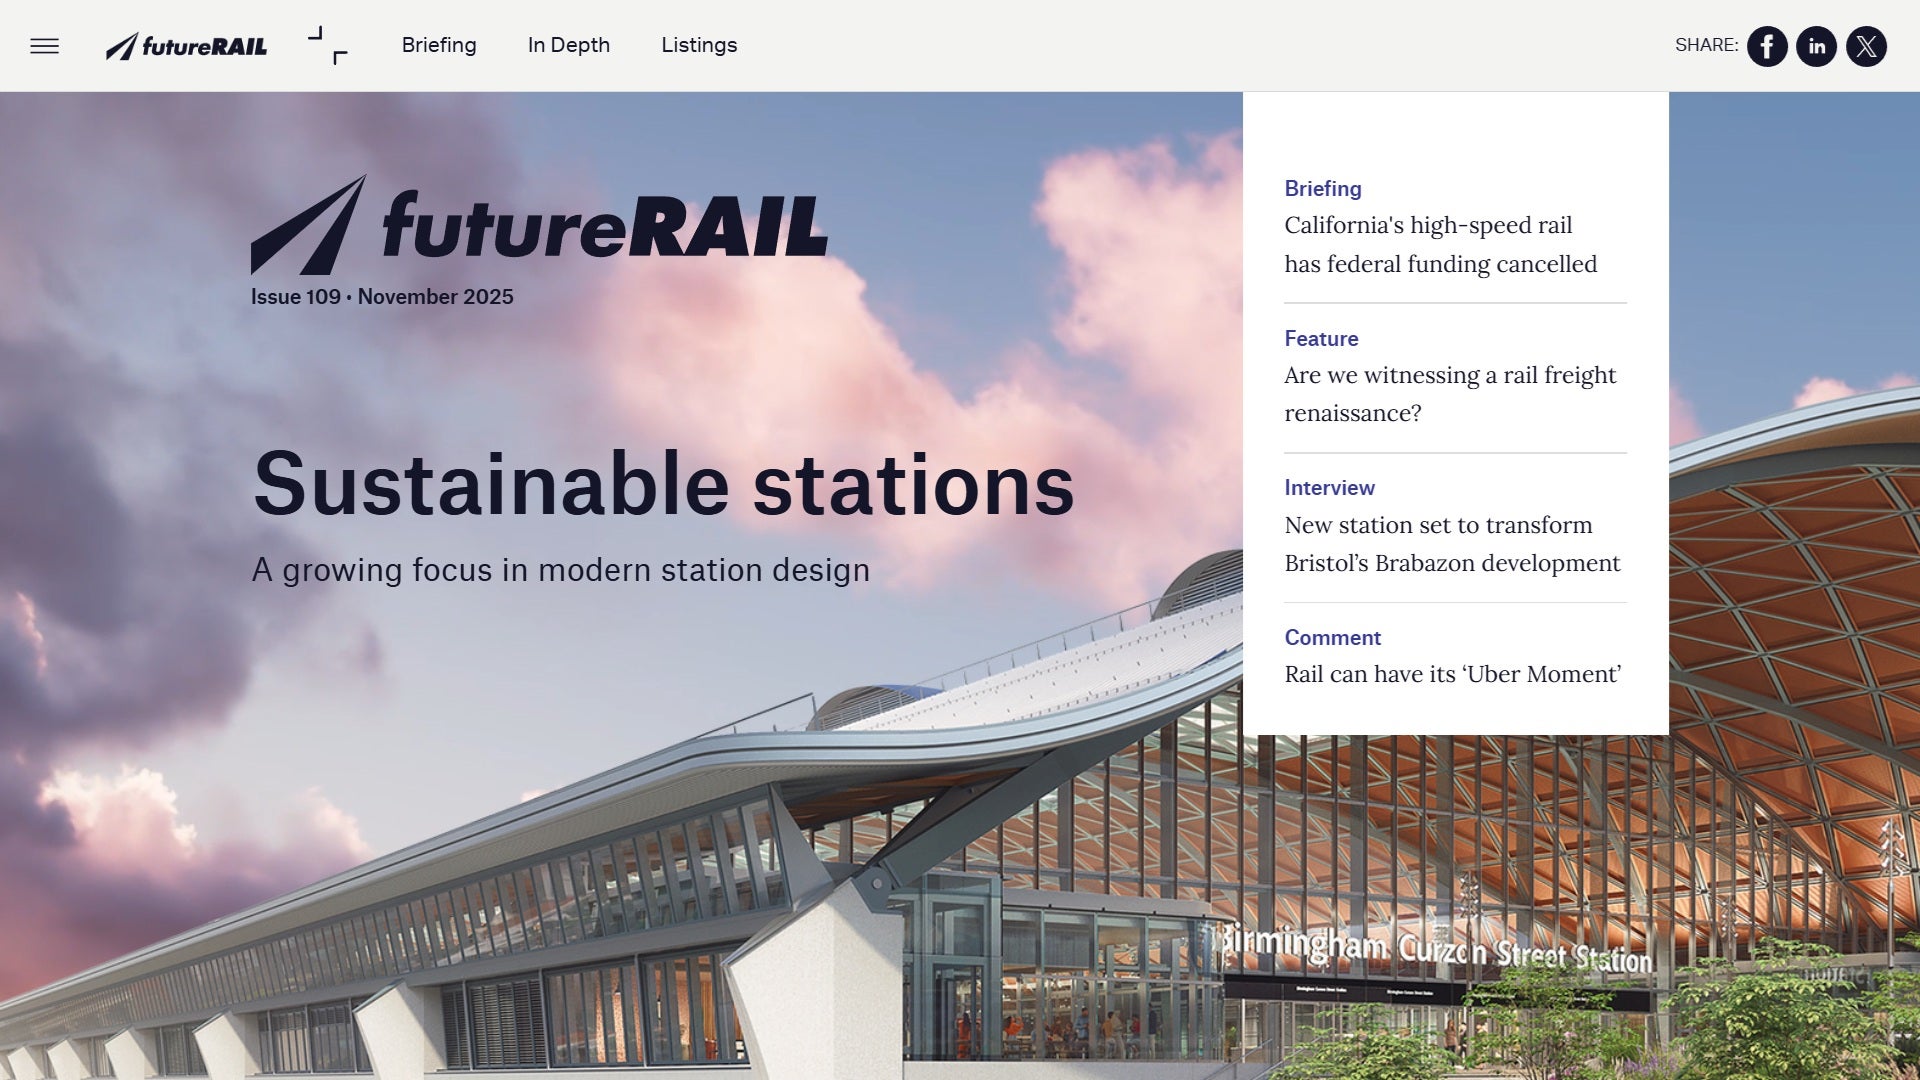The height and width of the screenshot is (1080, 1920).
Task: Click the Briefing label in the contents panel
Action: pyautogui.click(x=1322, y=188)
